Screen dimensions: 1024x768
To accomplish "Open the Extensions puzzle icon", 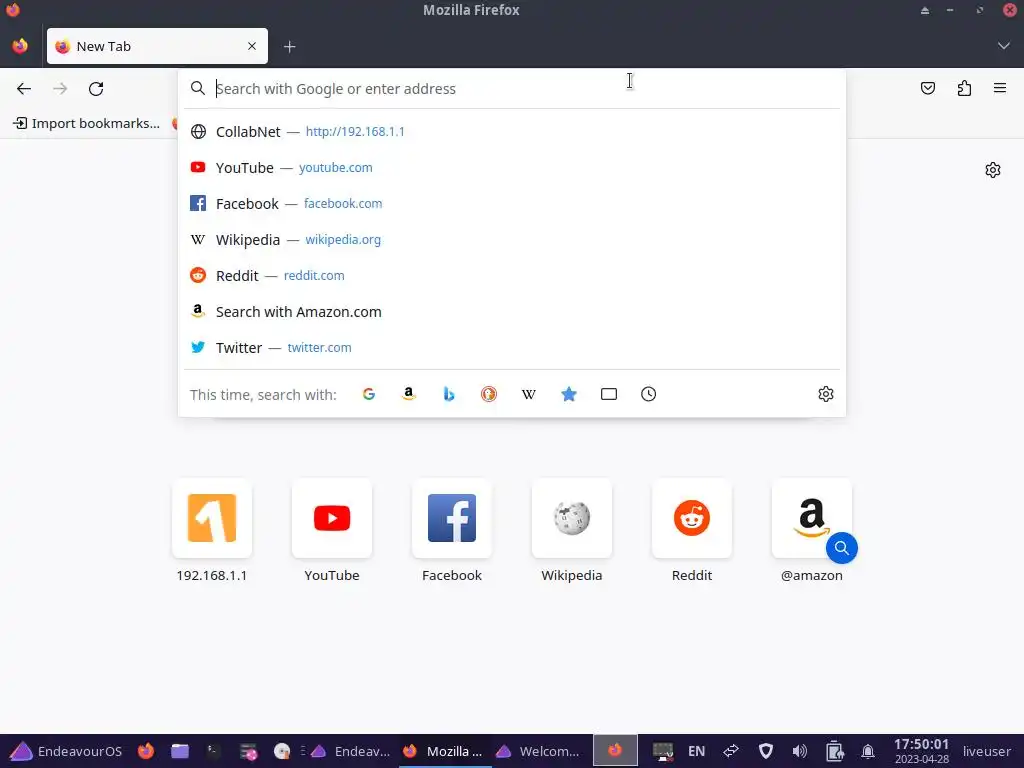I will [964, 88].
